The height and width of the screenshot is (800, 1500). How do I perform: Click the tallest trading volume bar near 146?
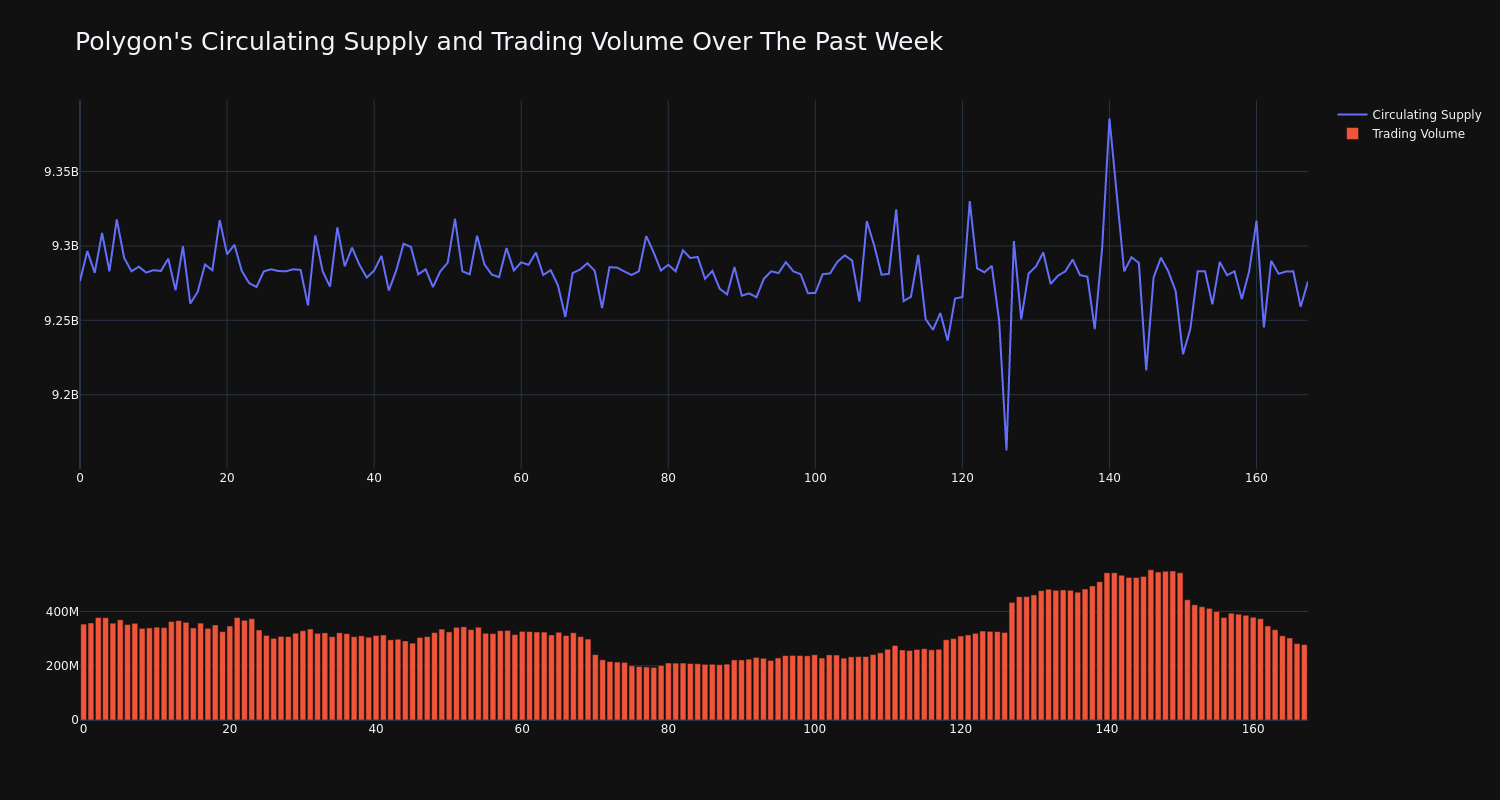point(1151,645)
